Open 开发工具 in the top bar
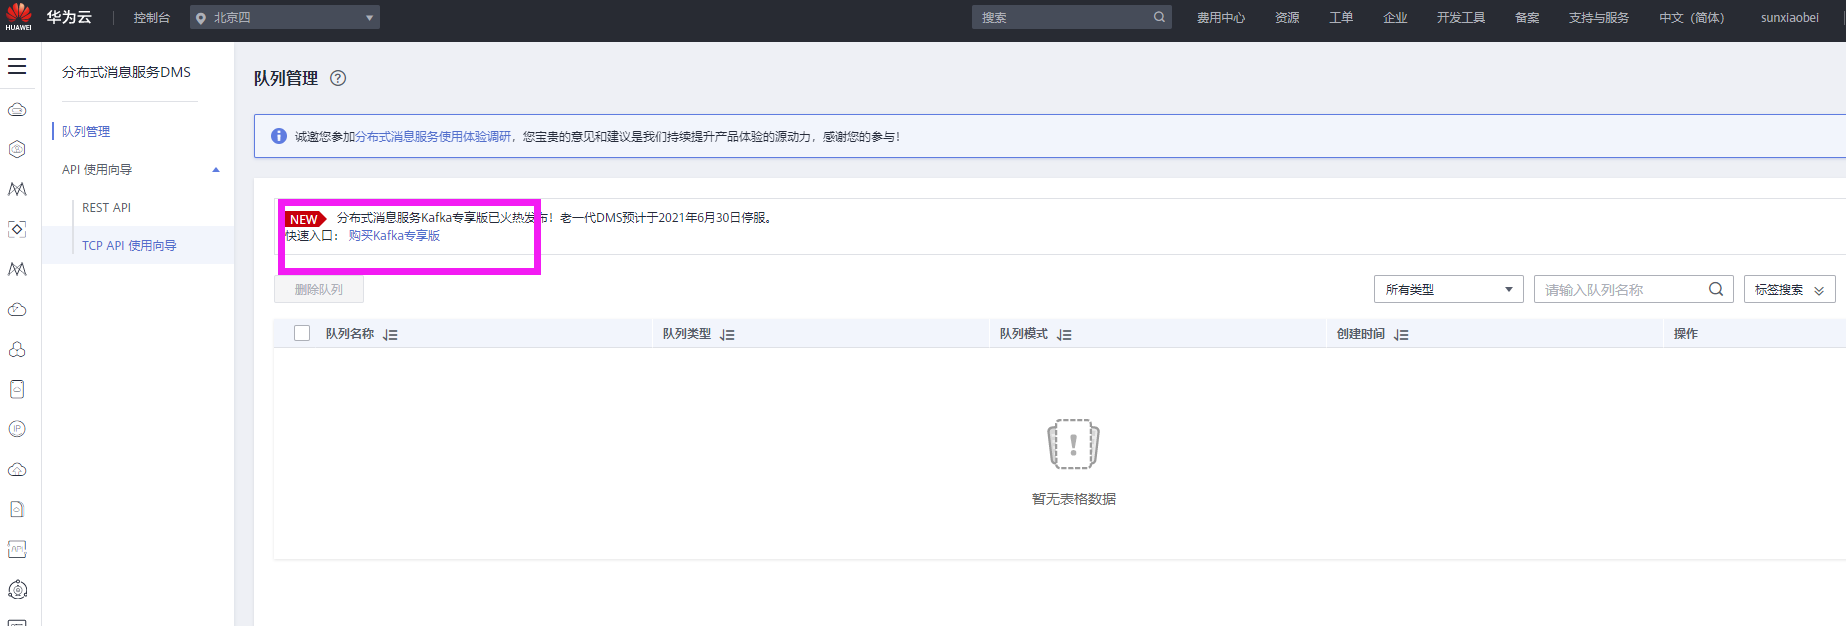This screenshot has width=1846, height=626. (x=1461, y=18)
